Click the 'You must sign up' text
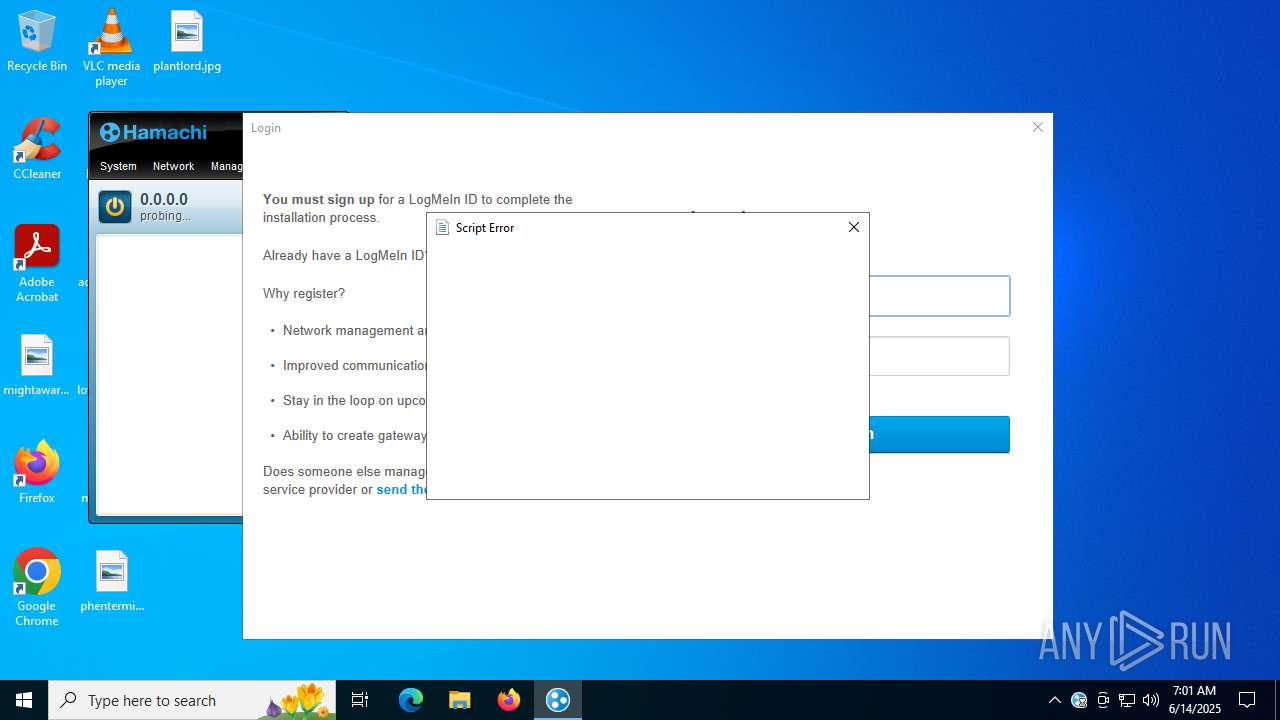Image resolution: width=1280 pixels, height=720 pixels. [x=319, y=199]
